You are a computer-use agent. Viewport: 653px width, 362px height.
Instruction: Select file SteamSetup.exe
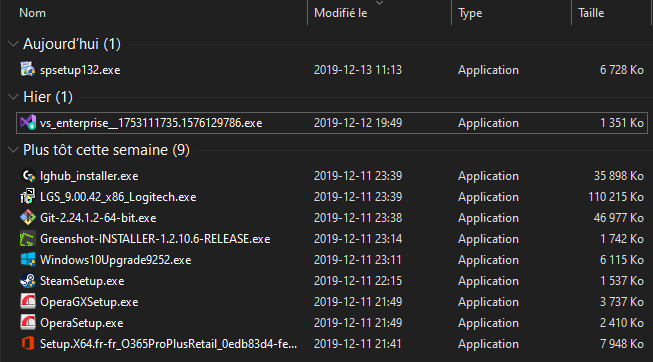[82, 281]
